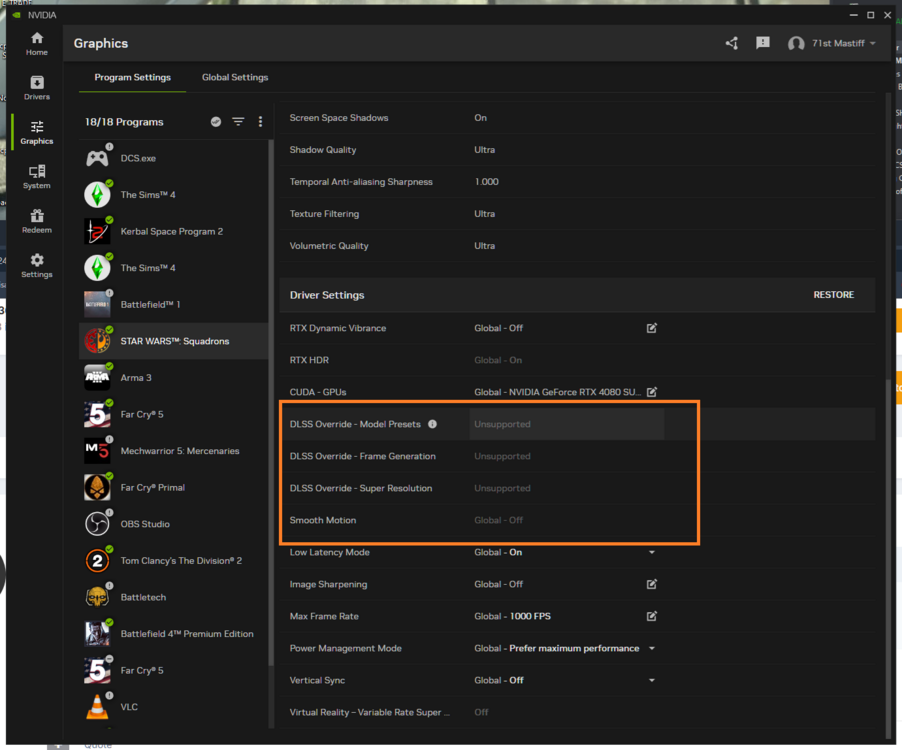
Task: Select Battletech program icon
Action: [x=97, y=597]
